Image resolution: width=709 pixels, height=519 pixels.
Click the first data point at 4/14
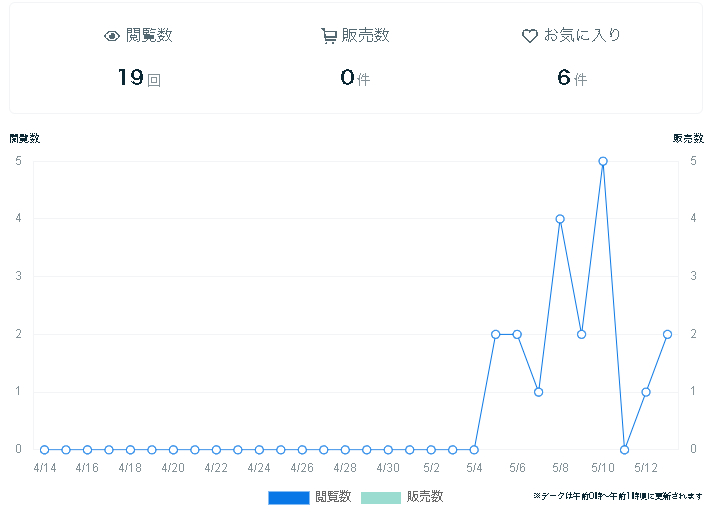[x=44, y=450]
